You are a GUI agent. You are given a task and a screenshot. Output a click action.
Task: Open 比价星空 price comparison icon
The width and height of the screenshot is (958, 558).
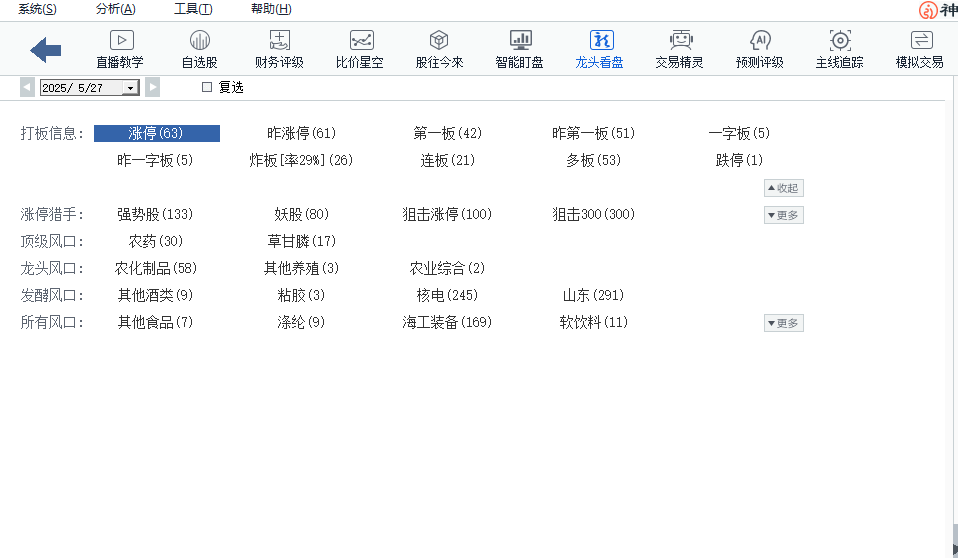pyautogui.click(x=360, y=41)
